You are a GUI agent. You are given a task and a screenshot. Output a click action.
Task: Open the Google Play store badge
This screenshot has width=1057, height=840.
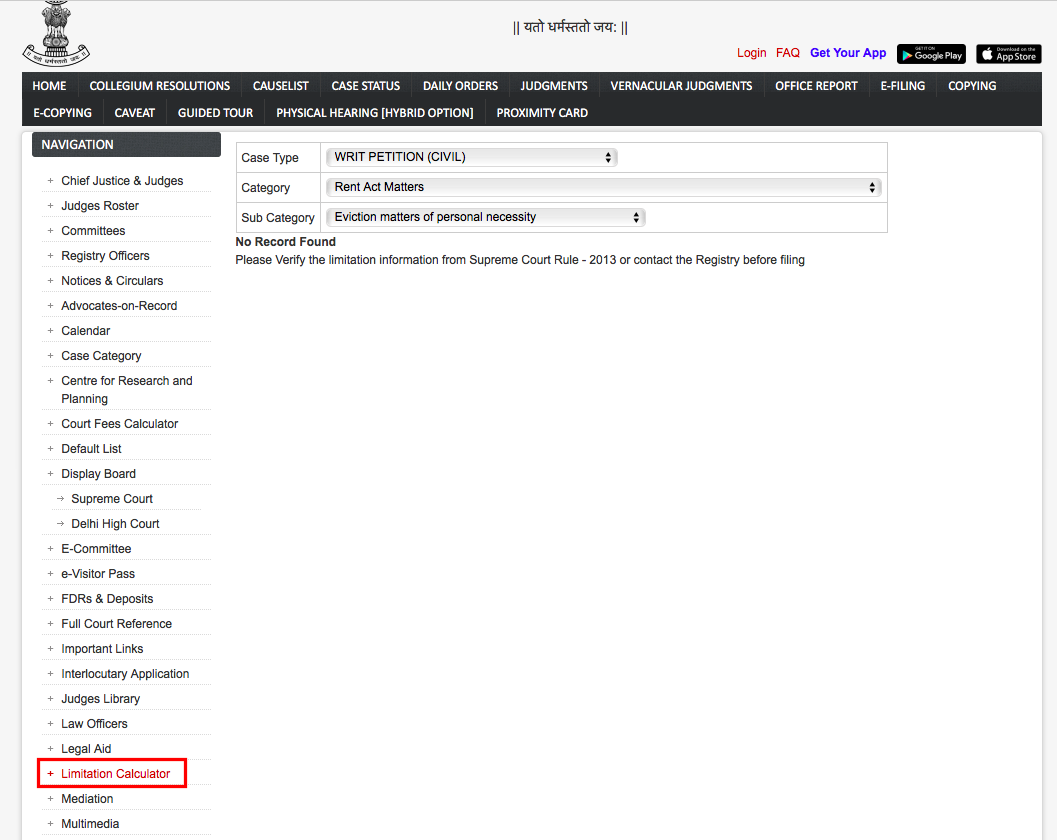931,55
